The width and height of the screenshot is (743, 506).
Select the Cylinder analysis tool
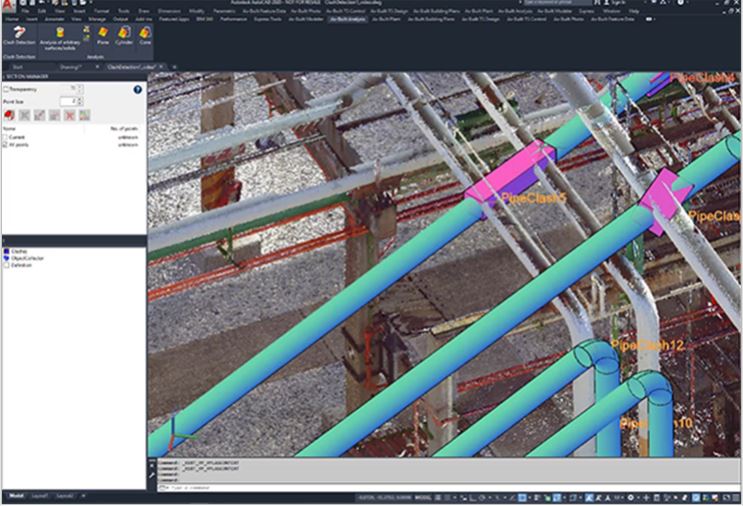(124, 36)
